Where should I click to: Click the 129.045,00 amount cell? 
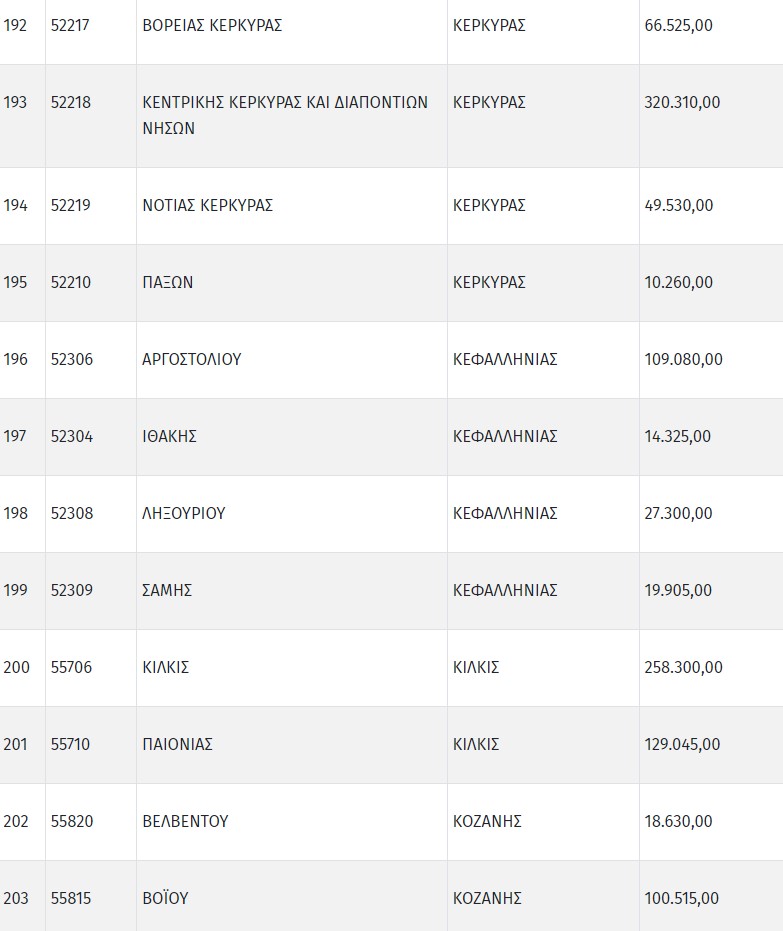(682, 744)
